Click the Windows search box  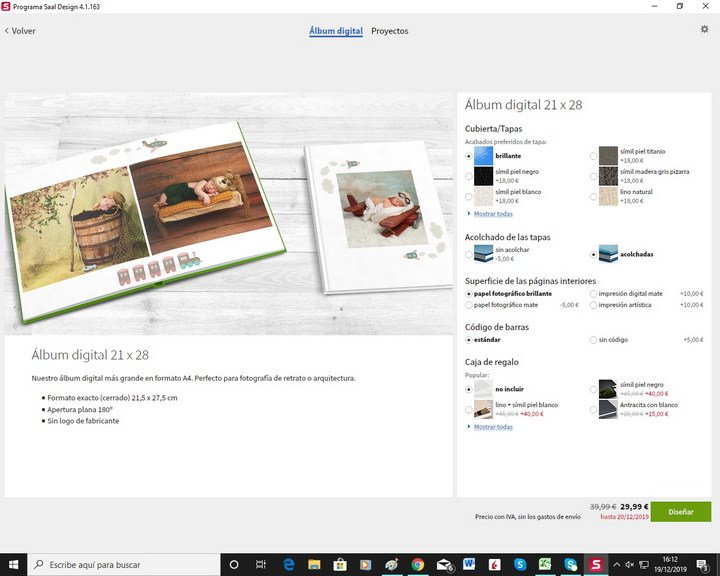[120, 565]
